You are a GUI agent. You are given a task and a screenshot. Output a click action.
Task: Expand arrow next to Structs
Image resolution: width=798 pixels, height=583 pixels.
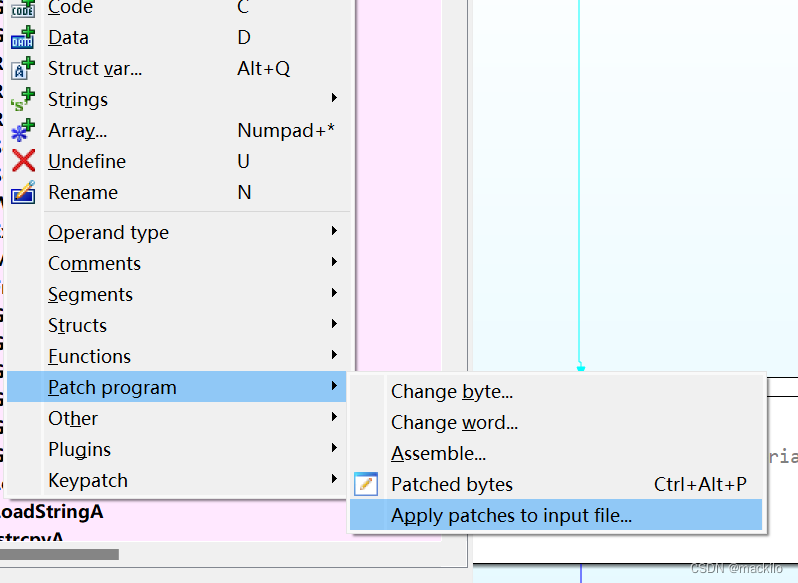pos(334,324)
